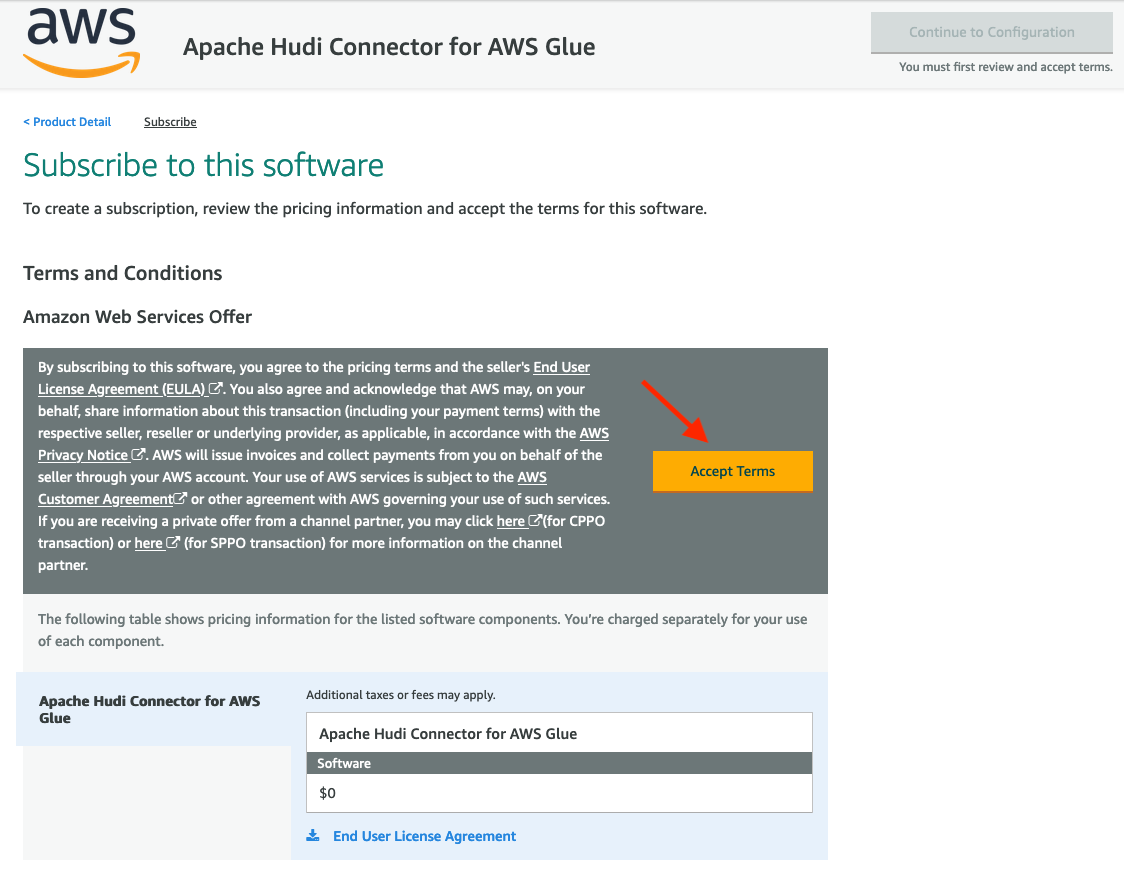Click external-link icon after Customer Agreement

point(180,498)
